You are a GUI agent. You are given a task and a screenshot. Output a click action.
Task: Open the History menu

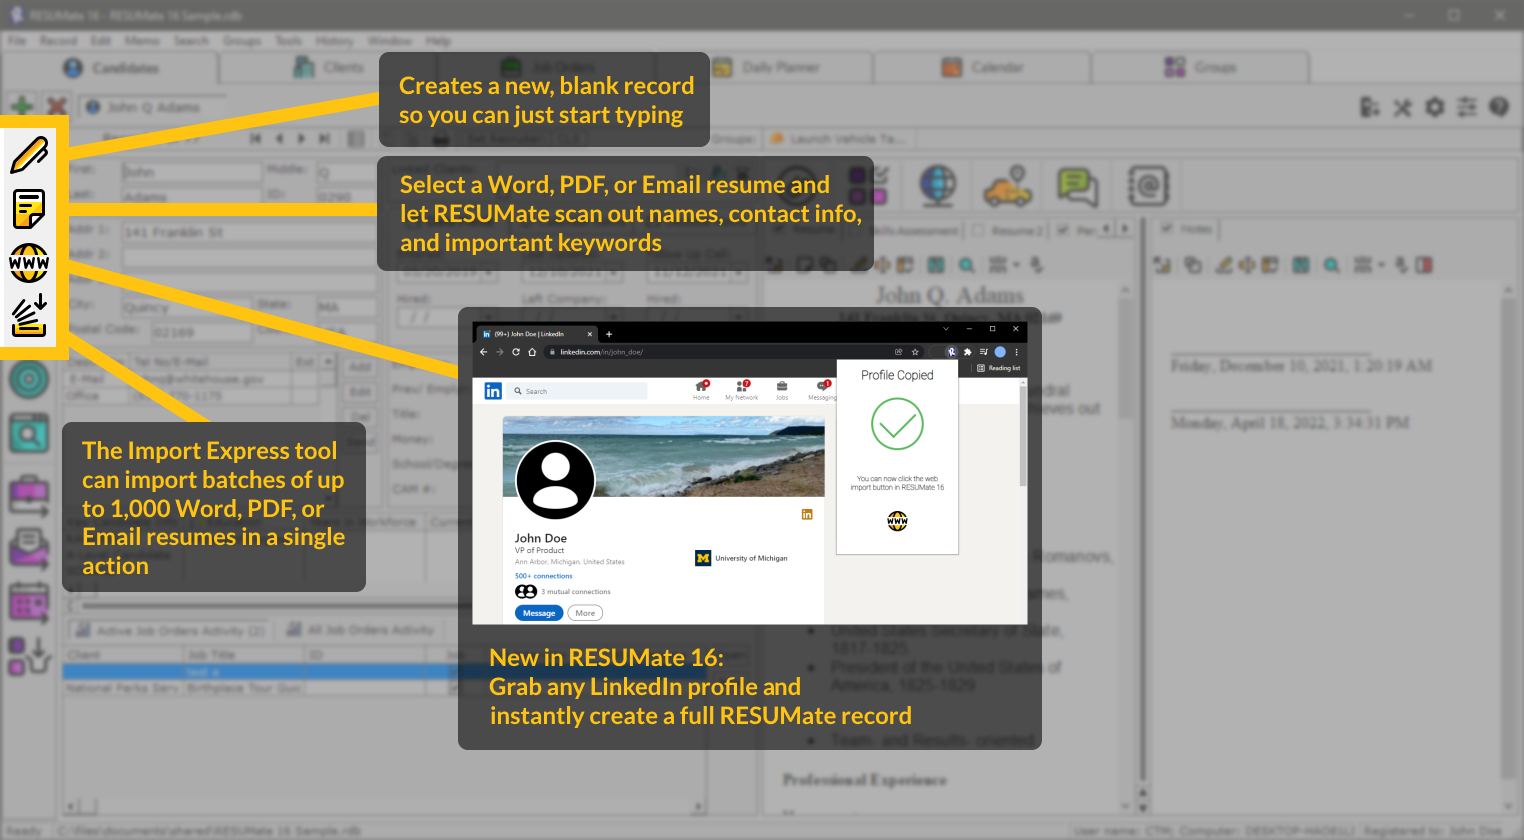tap(334, 41)
